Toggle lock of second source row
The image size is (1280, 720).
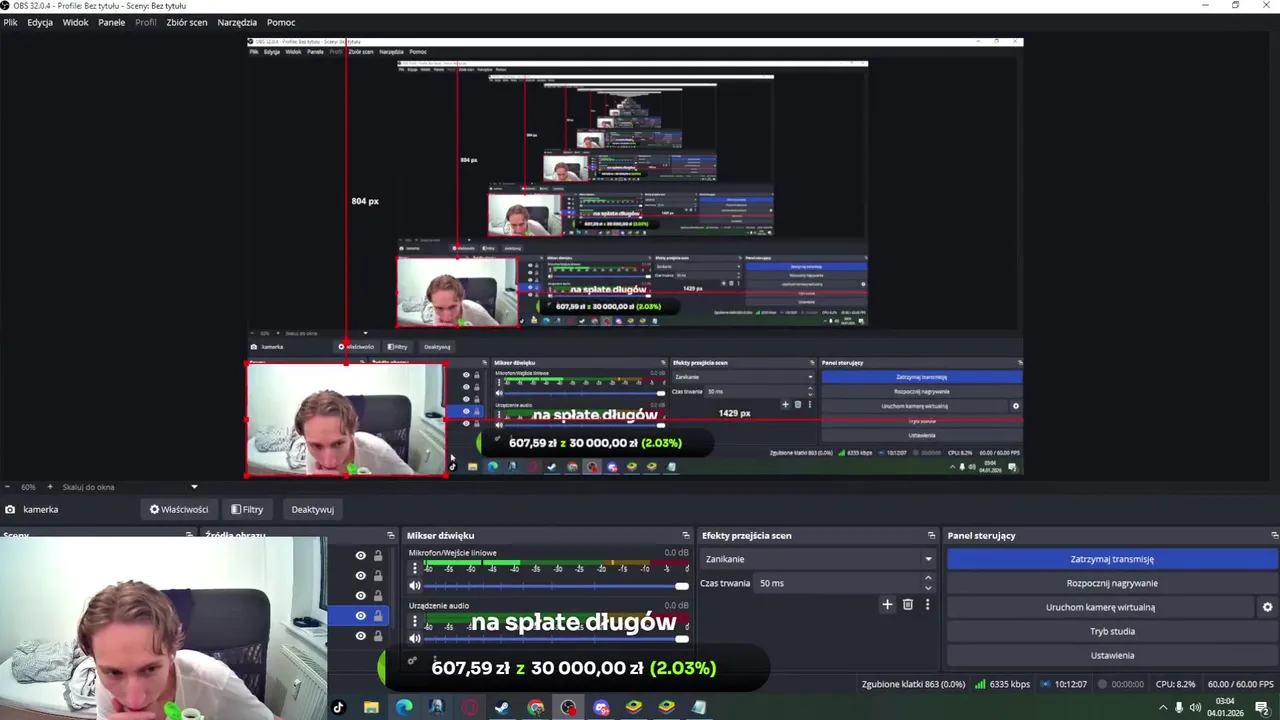378,576
